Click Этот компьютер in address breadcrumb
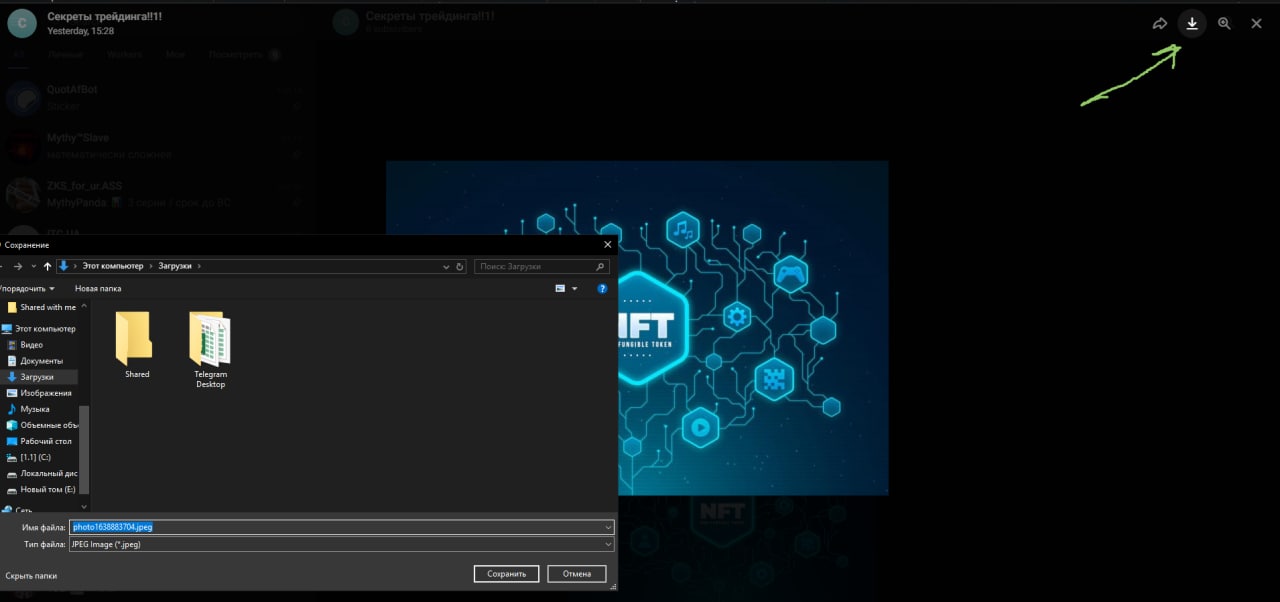 click(113, 266)
